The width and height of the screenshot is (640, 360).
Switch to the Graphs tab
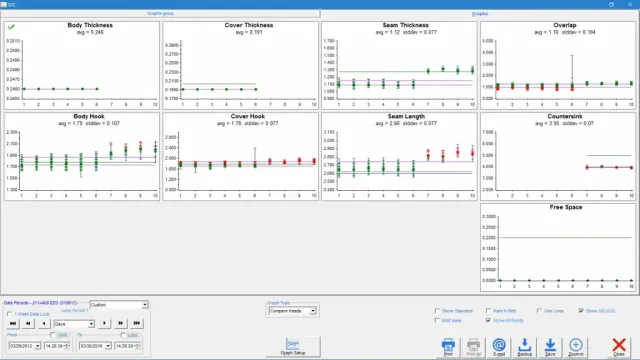pyautogui.click(x=480, y=13)
